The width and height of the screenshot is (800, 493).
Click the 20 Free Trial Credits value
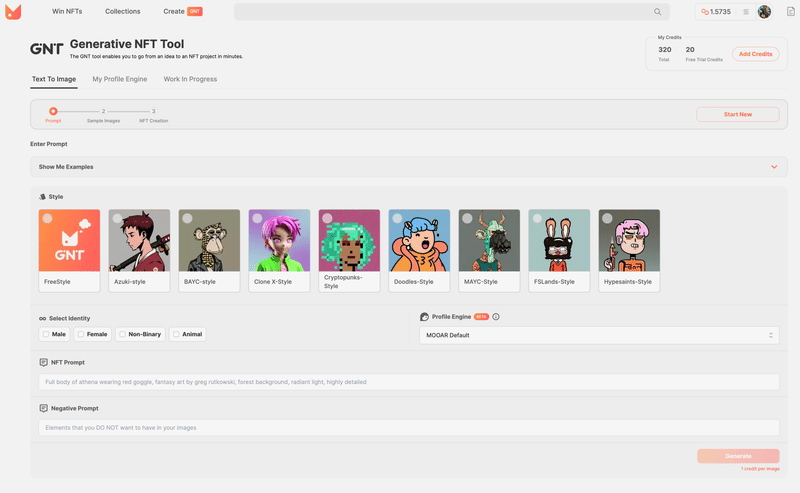coord(690,50)
